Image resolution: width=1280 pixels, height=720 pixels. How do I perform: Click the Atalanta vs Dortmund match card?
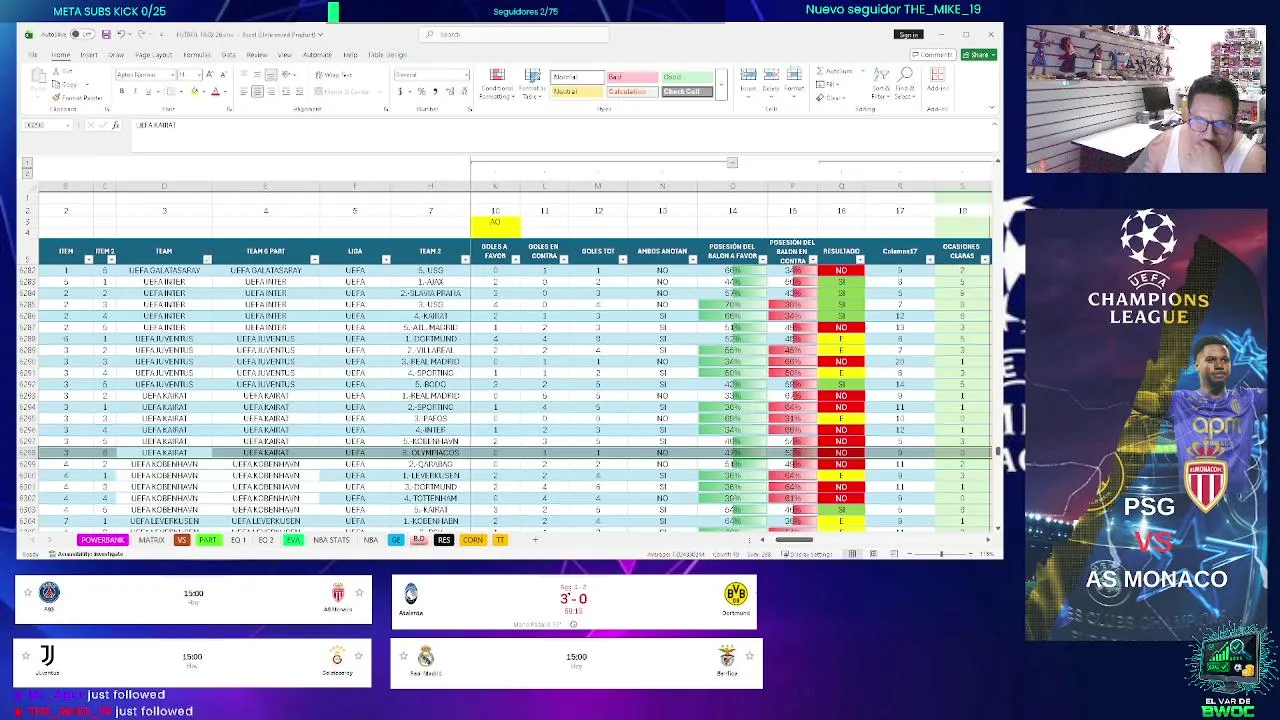point(574,602)
